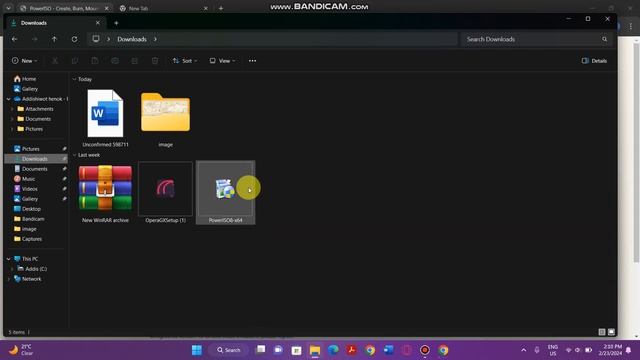Open the Sort dropdown
This screenshot has width=640, height=360.
coord(185,61)
